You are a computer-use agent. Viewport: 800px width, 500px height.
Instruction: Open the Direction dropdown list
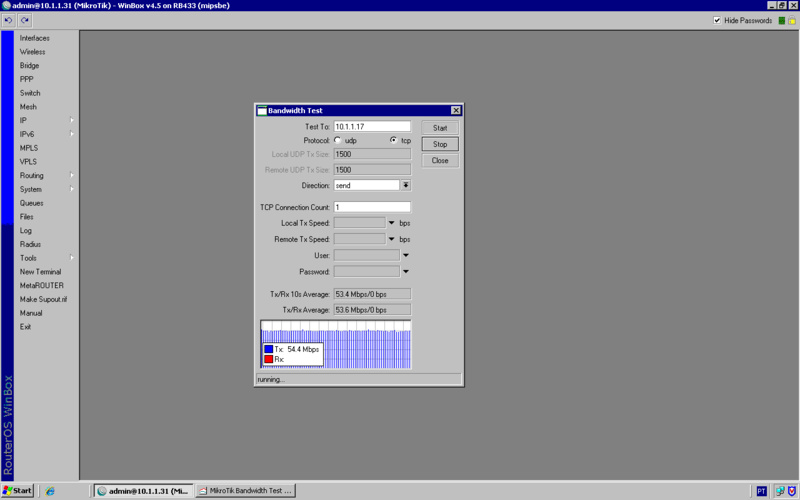(x=406, y=185)
